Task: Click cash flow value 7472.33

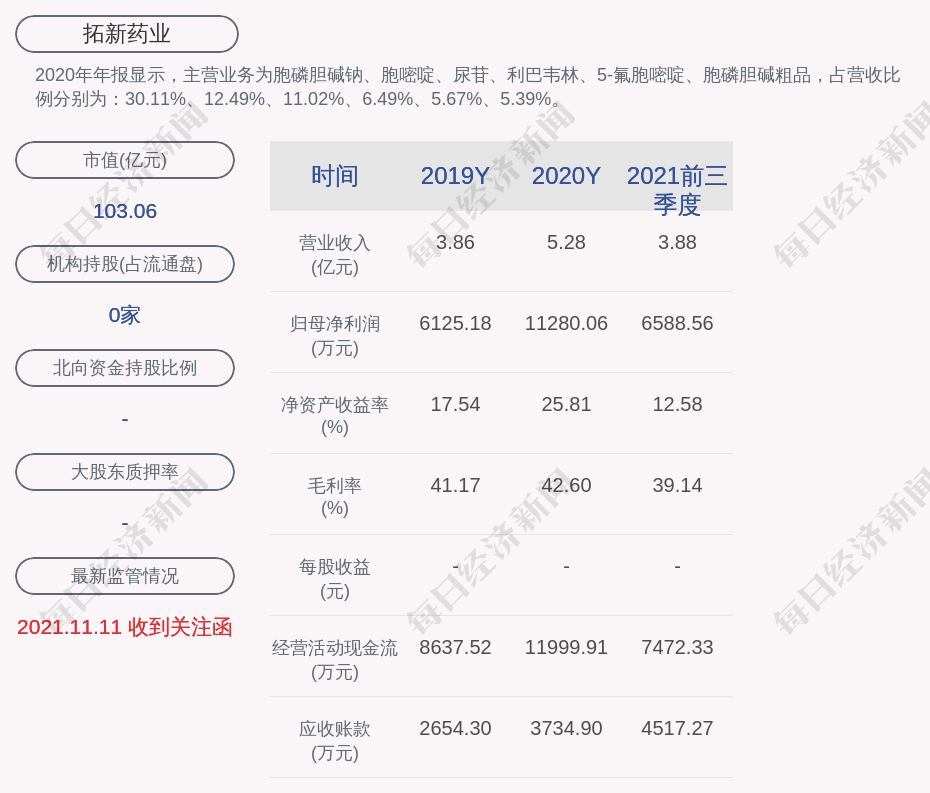Action: point(677,647)
